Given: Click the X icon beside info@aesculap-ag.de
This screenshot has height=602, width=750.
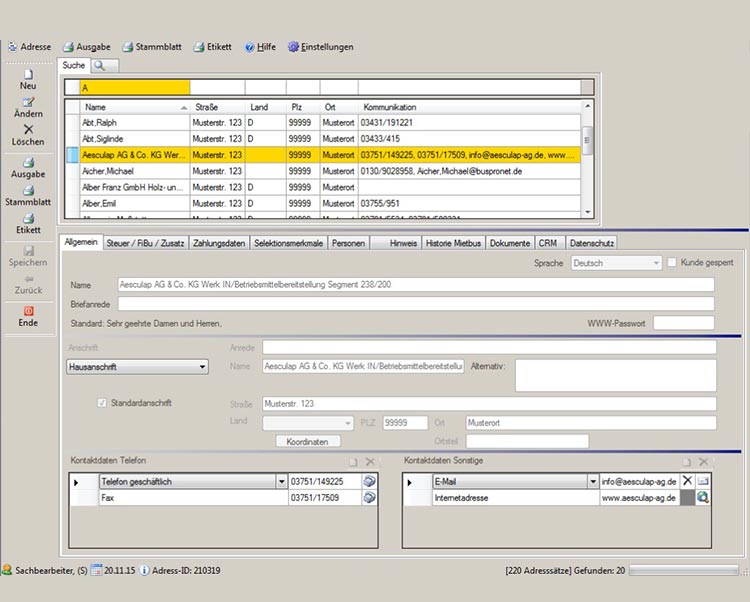Looking at the screenshot, I should coord(687,481).
